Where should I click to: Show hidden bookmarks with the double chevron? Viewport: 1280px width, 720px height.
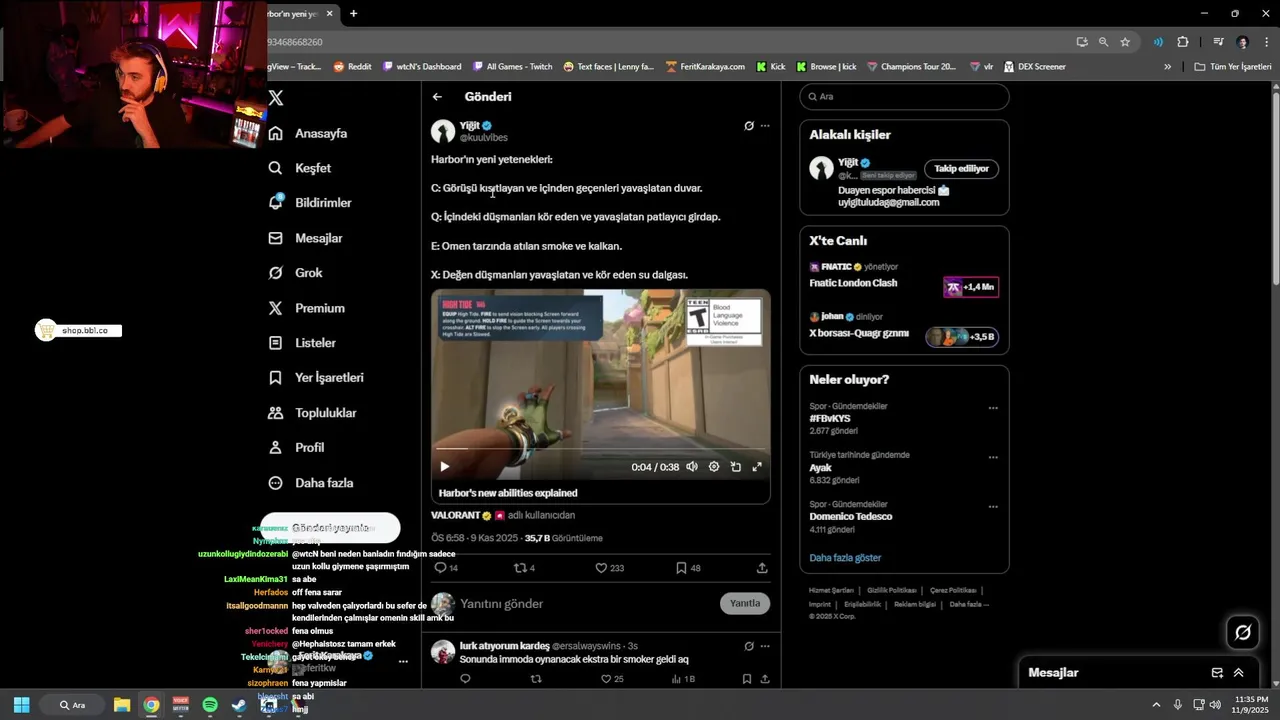point(1167,67)
